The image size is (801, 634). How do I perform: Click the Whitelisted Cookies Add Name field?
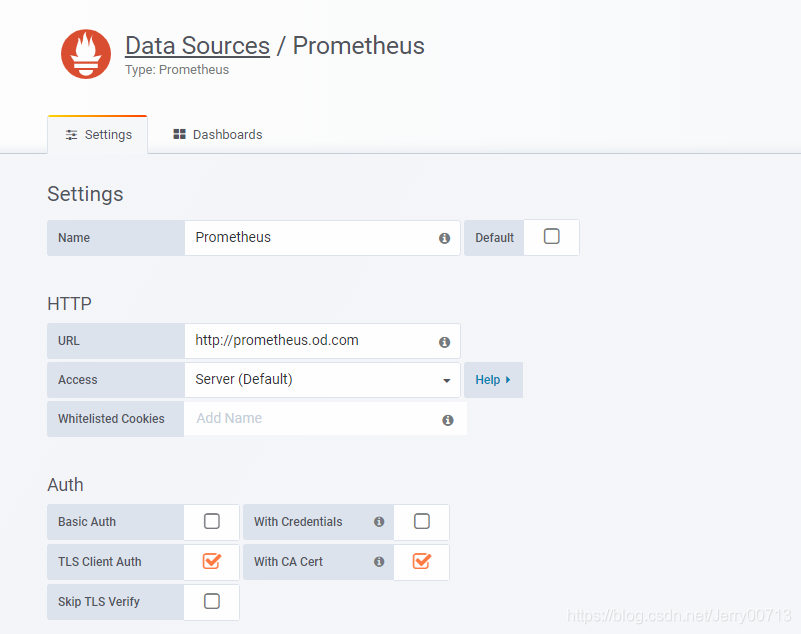pos(312,419)
